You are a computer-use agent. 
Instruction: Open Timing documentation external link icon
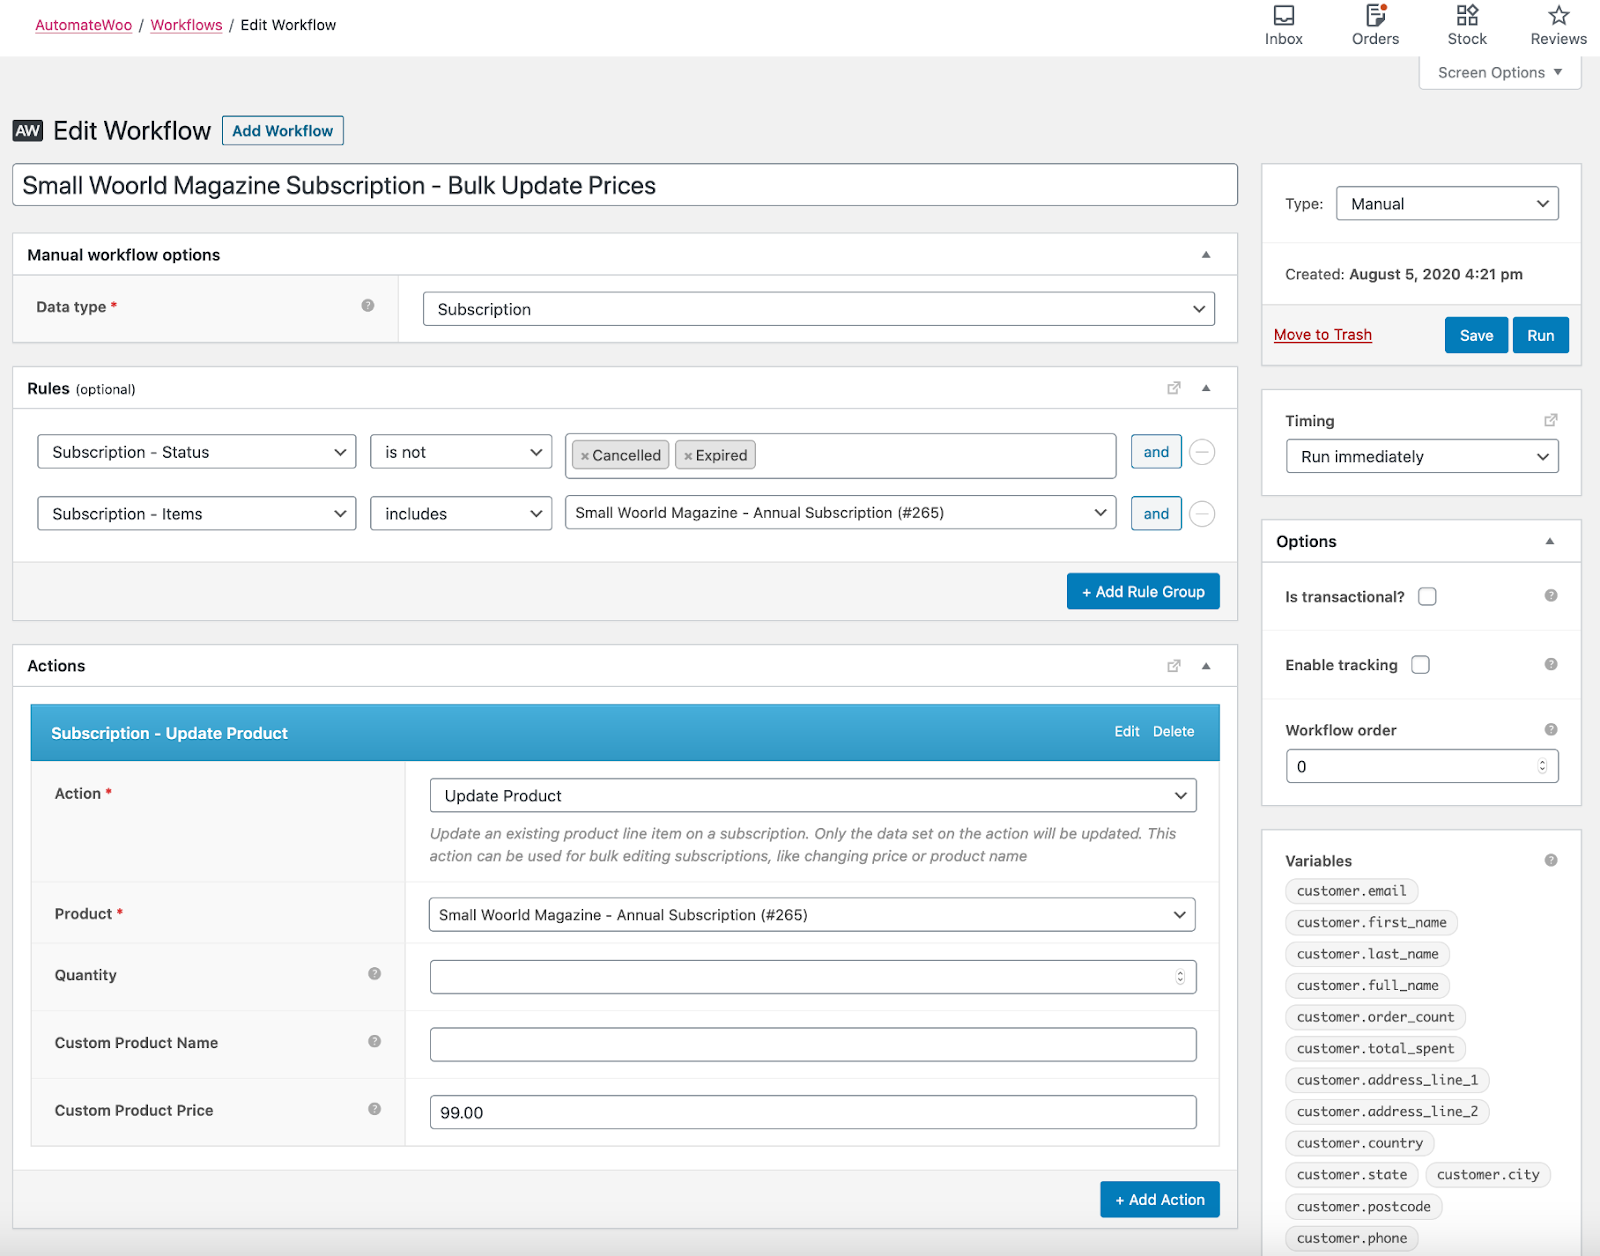(x=1551, y=420)
